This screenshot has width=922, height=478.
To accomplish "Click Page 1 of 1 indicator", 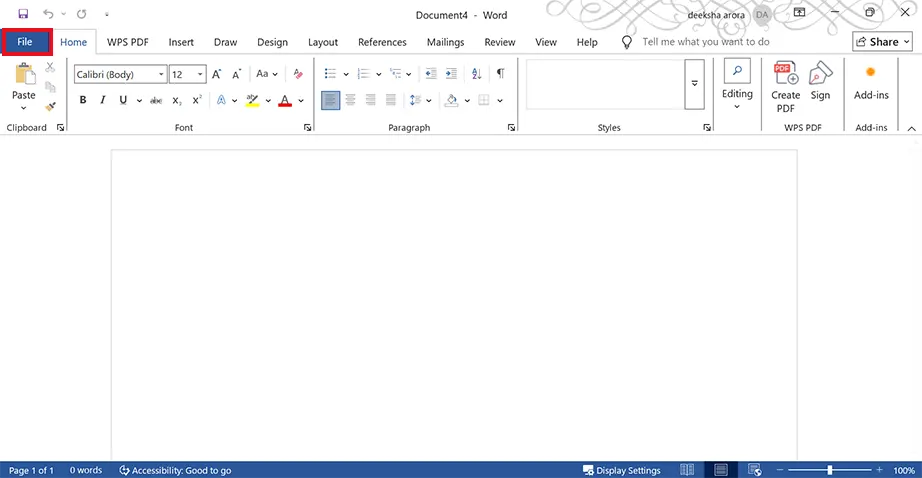I will click(31, 470).
